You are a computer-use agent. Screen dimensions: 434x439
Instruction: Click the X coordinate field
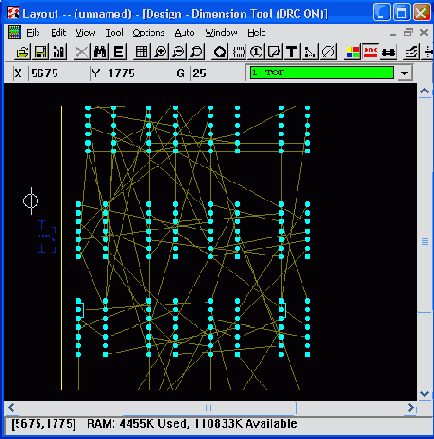point(58,73)
